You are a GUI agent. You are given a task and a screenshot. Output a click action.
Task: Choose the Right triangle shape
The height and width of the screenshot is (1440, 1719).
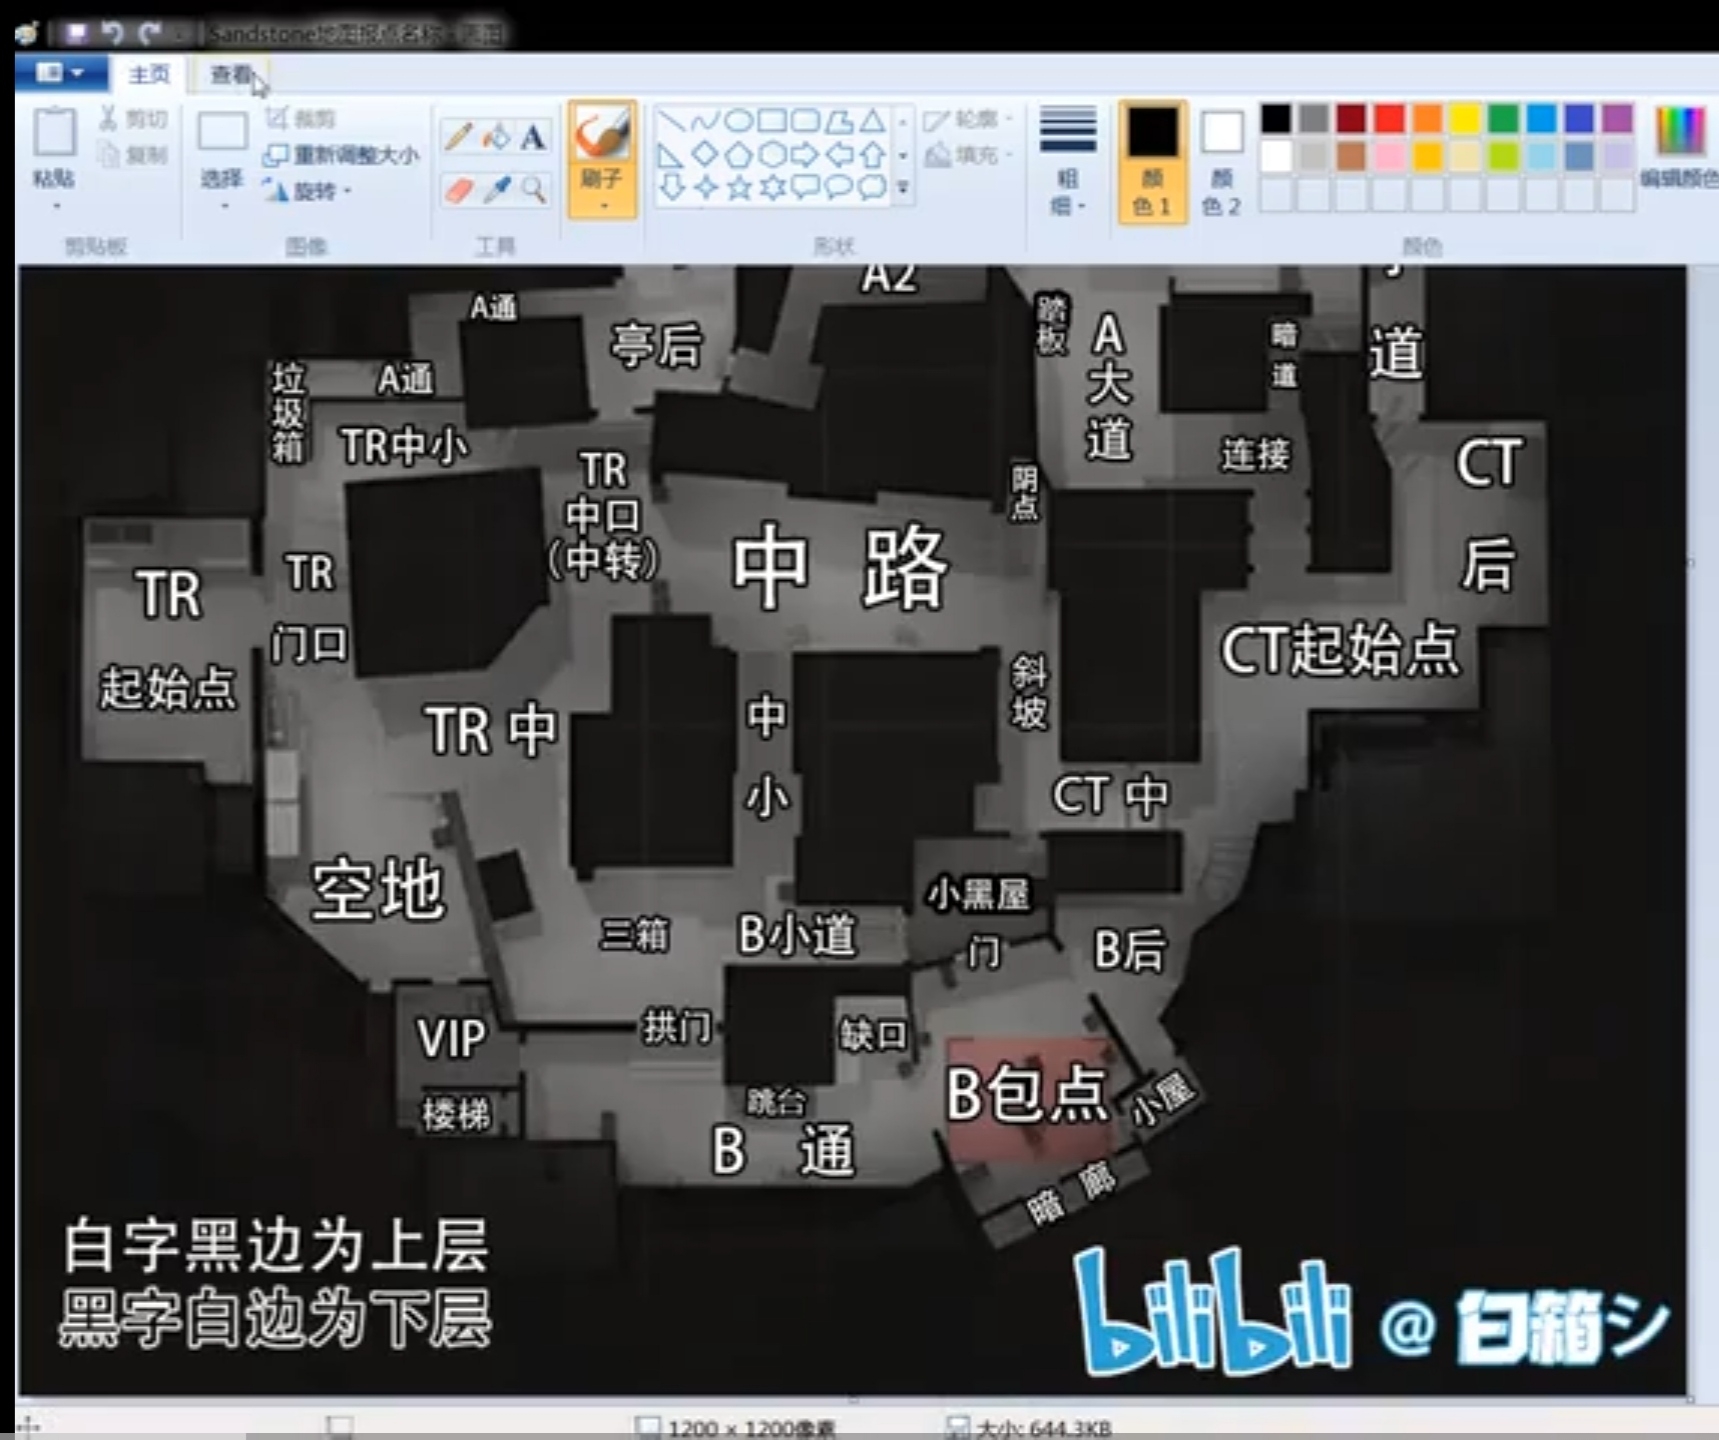coord(672,155)
